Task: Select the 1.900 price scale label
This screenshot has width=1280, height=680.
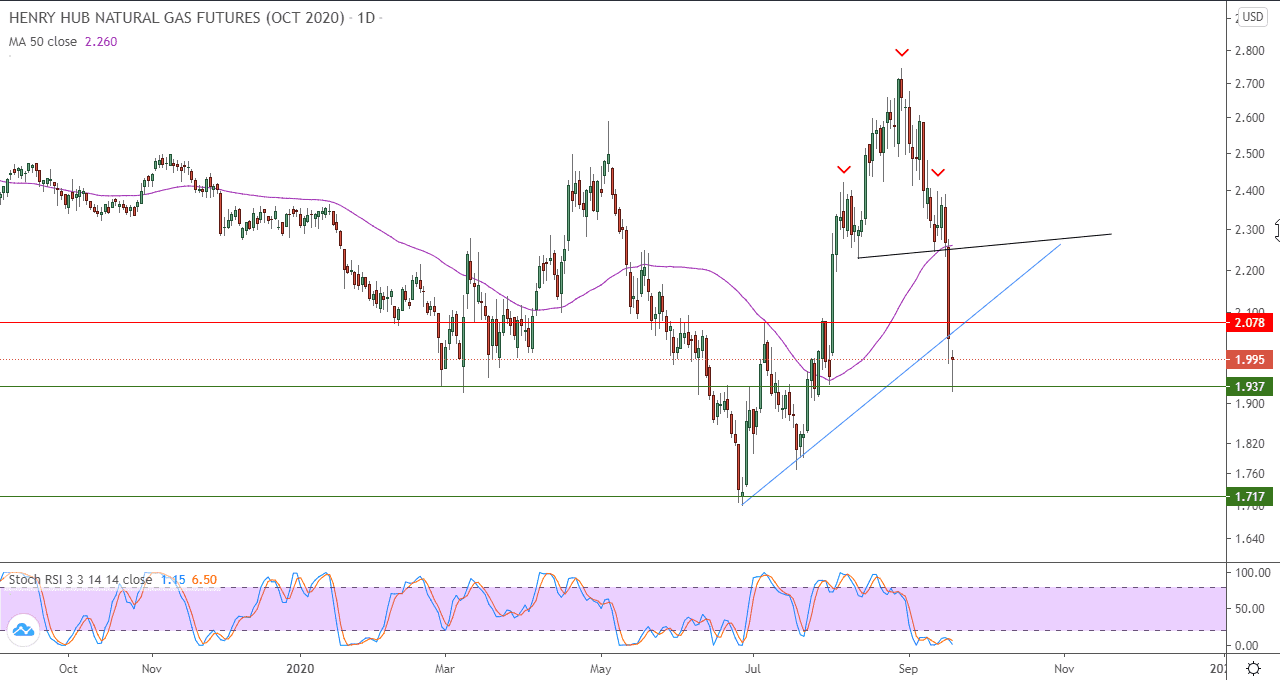Action: 1252,404
